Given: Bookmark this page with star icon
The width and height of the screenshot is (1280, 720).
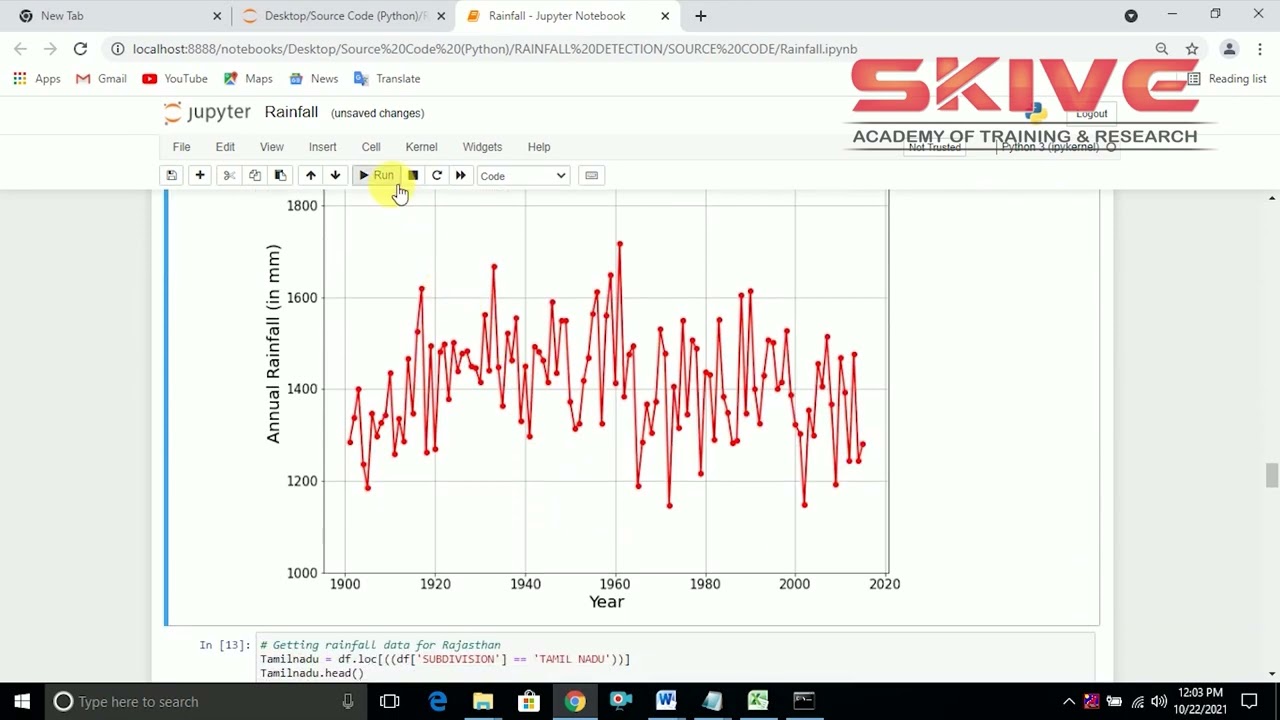Looking at the screenshot, I should (x=1192, y=49).
